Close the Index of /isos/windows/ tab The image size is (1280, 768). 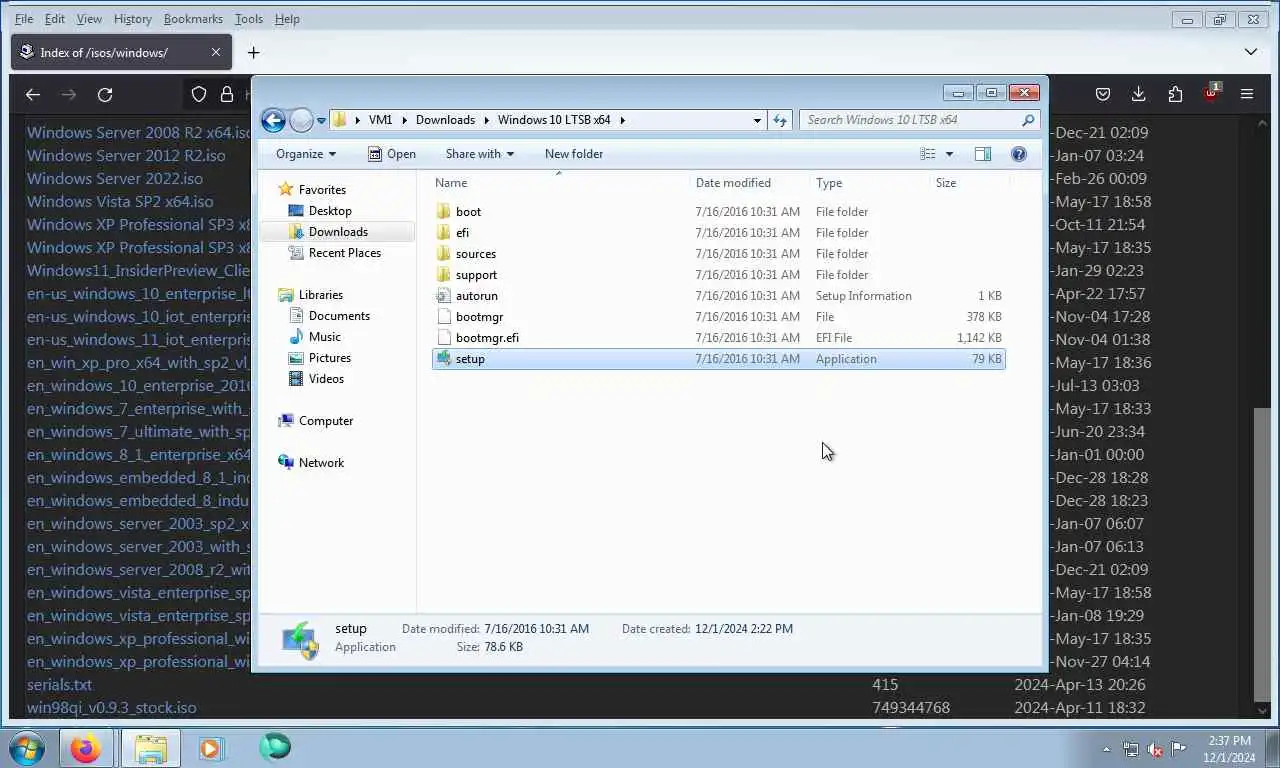[216, 52]
